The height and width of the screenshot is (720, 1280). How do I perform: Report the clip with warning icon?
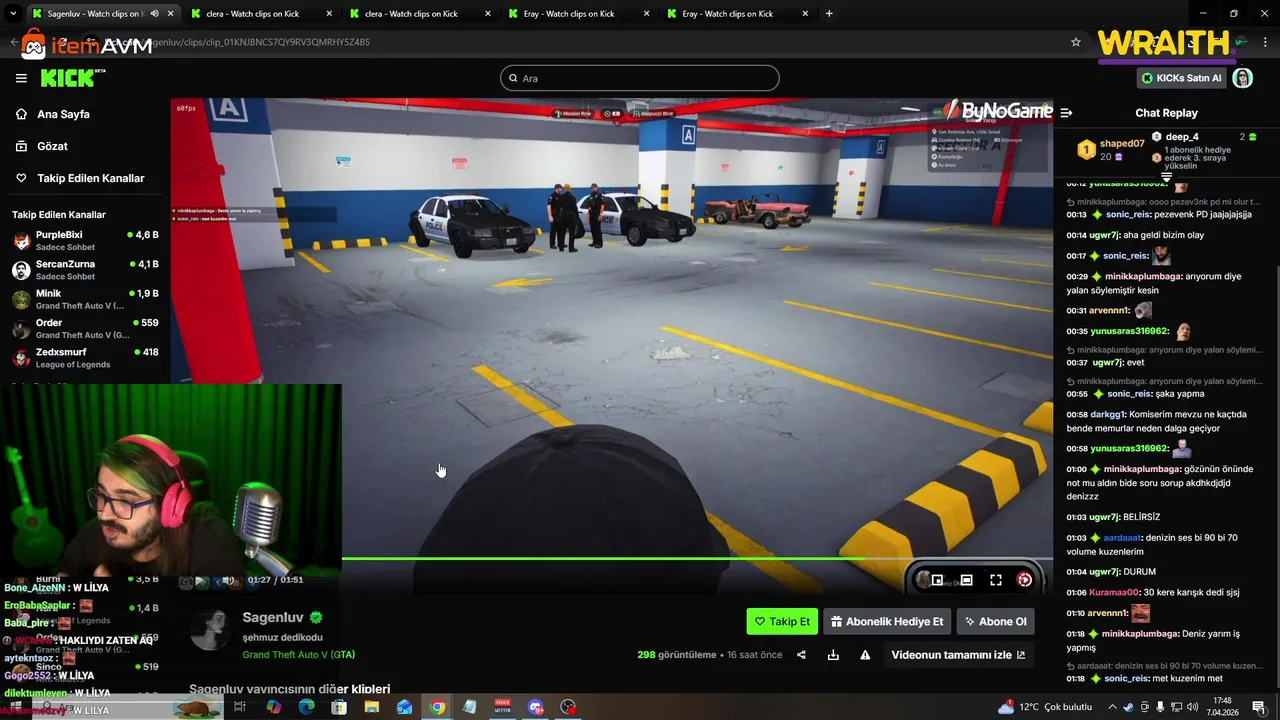(865, 655)
